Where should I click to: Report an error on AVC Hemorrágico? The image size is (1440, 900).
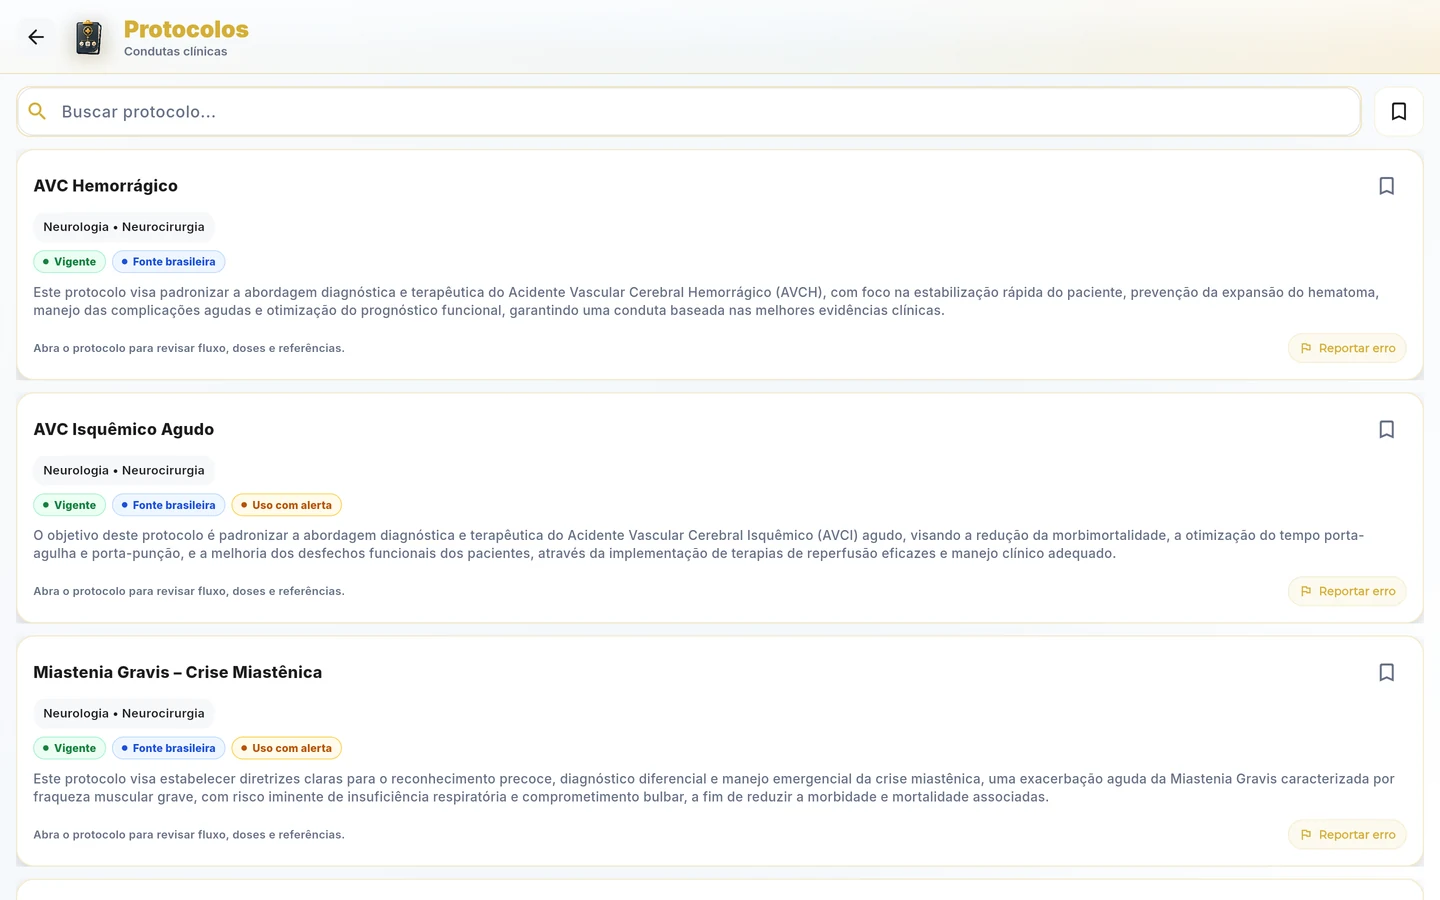(x=1347, y=348)
